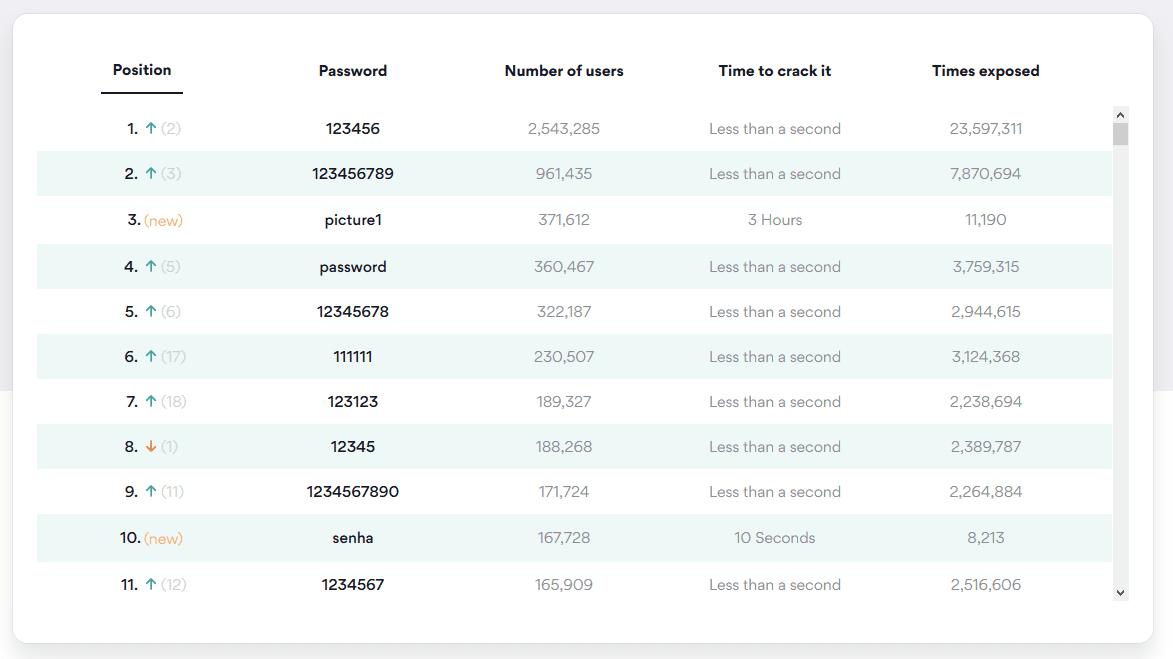The width and height of the screenshot is (1173, 659).
Task: Click the up arrow next to position 2
Action: point(151,174)
